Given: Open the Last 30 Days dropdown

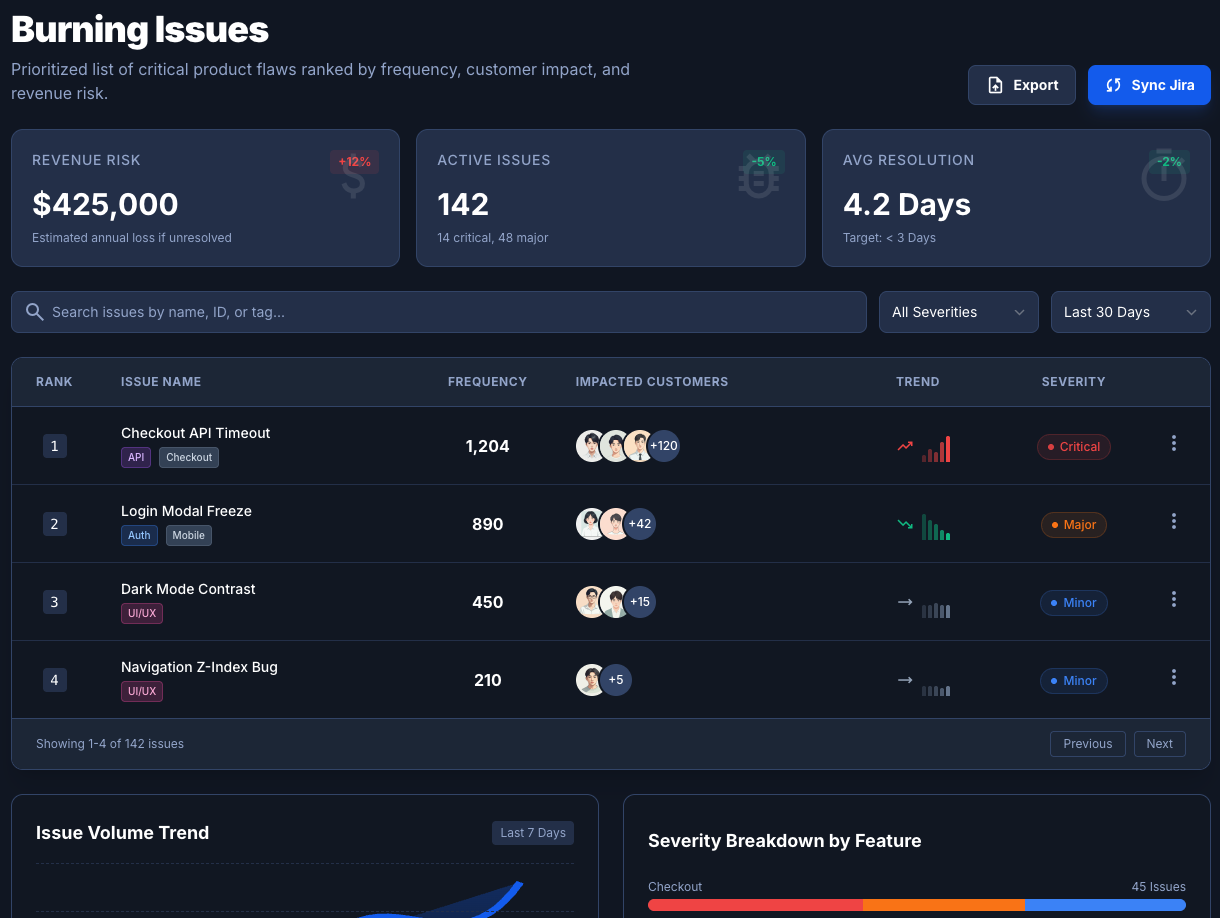Looking at the screenshot, I should tap(1130, 311).
